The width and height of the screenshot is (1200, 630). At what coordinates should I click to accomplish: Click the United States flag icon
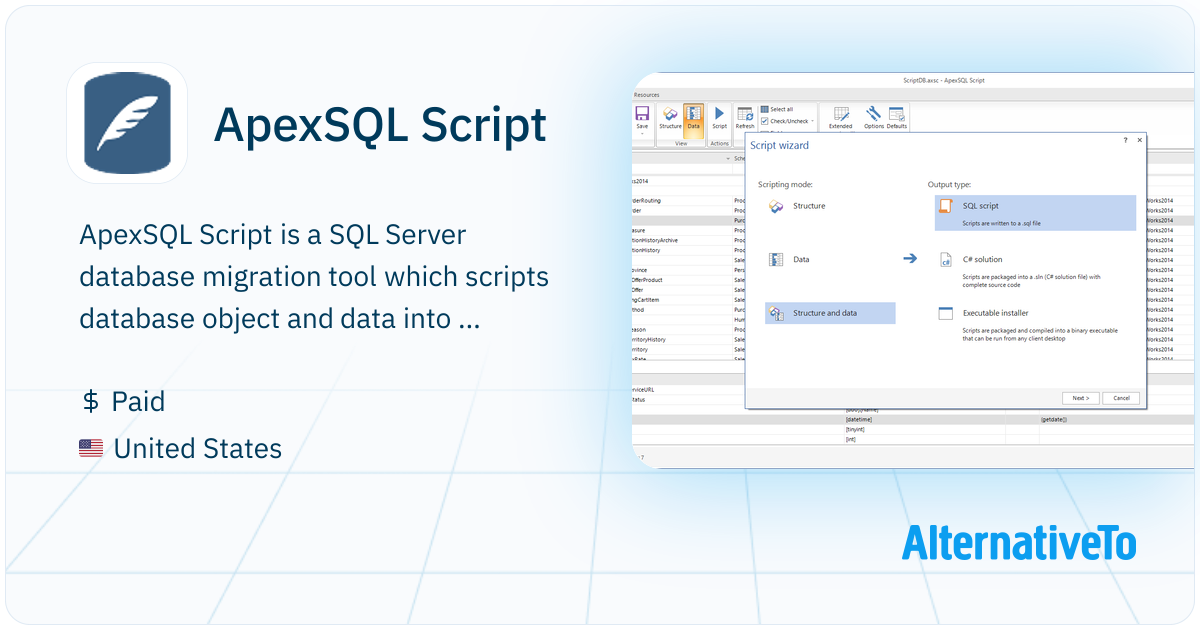pyautogui.click(x=91, y=449)
